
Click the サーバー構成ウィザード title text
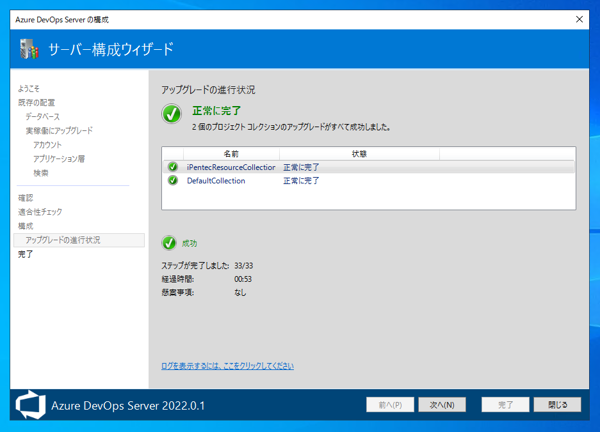click(111, 49)
